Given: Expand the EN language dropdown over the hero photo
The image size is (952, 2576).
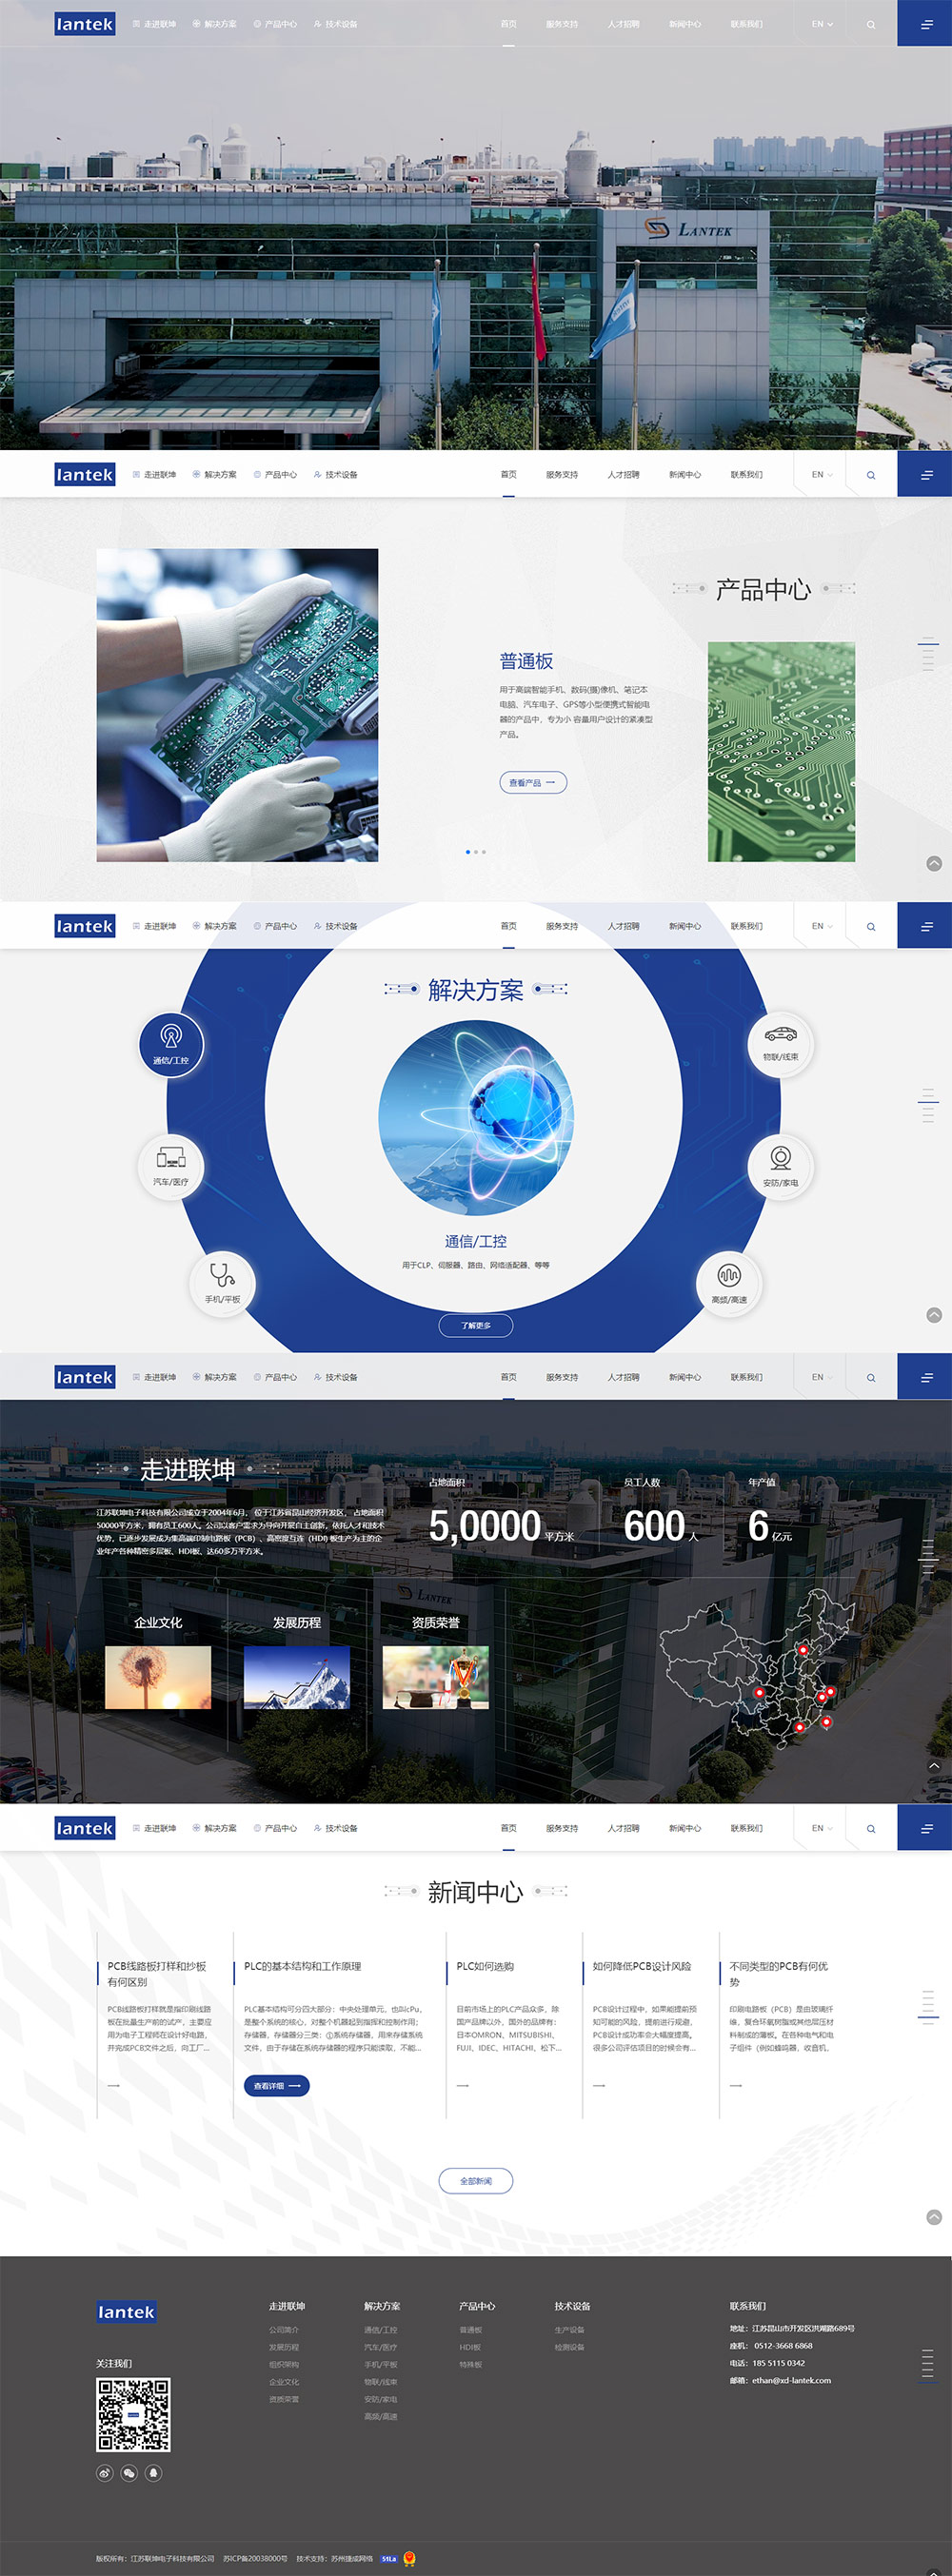Looking at the screenshot, I should pyautogui.click(x=821, y=24).
